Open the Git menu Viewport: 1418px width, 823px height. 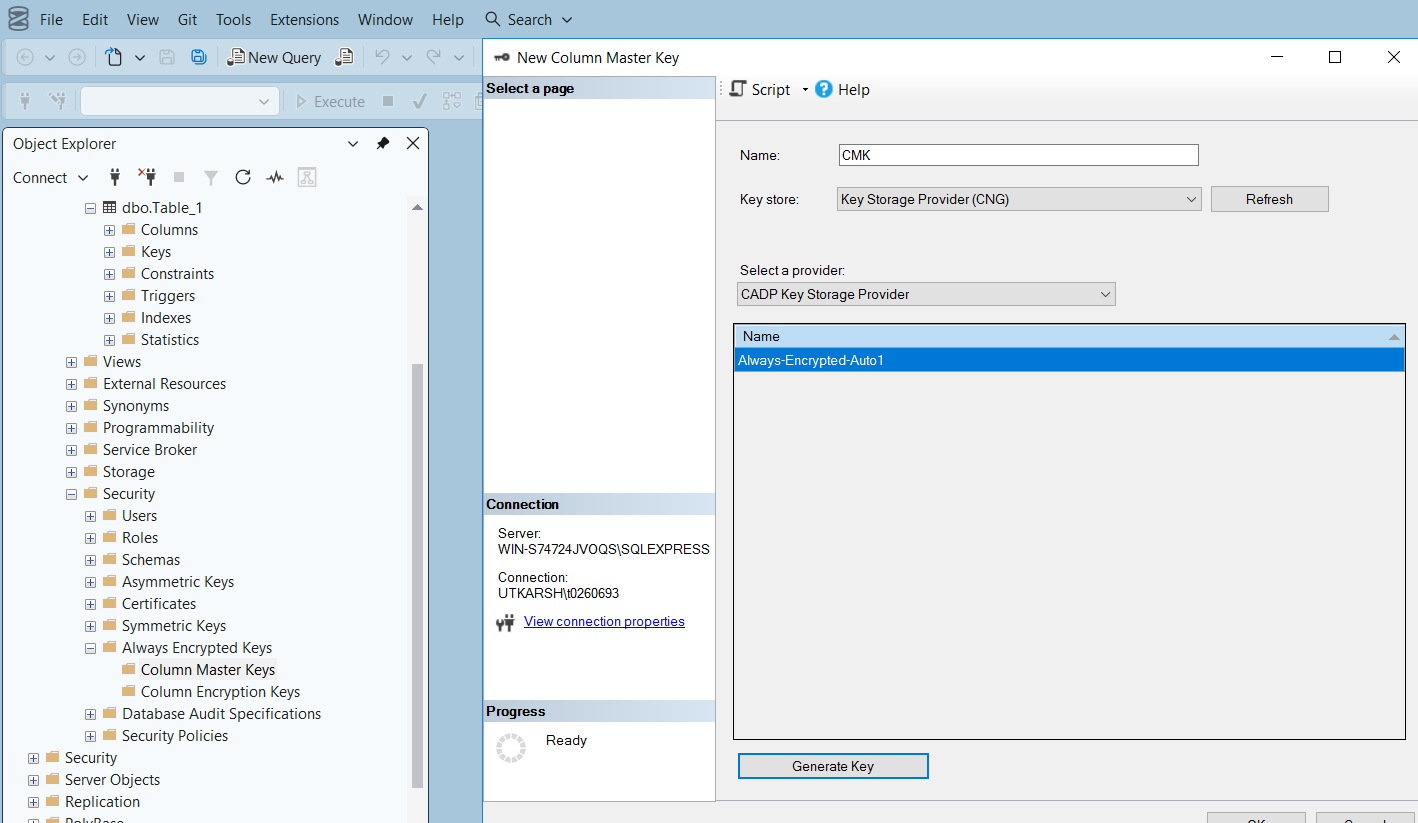point(187,19)
